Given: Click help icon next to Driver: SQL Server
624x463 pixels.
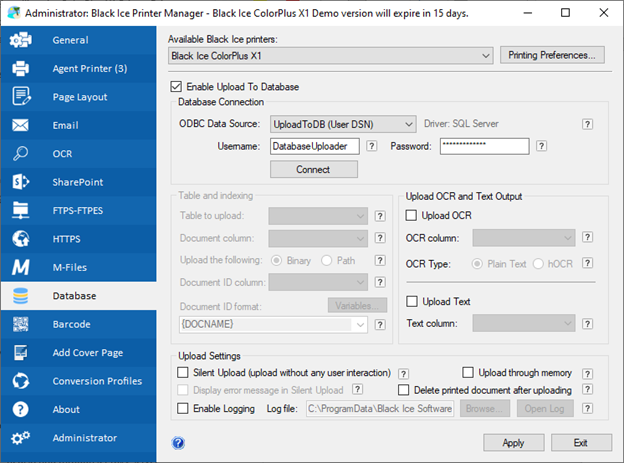Looking at the screenshot, I should pos(587,124).
